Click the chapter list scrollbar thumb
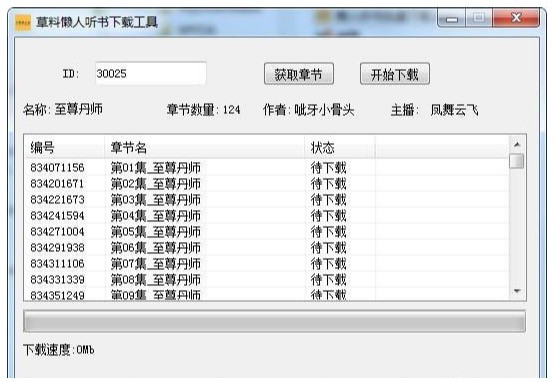Viewport: 555px width, 382px height. 517,161
